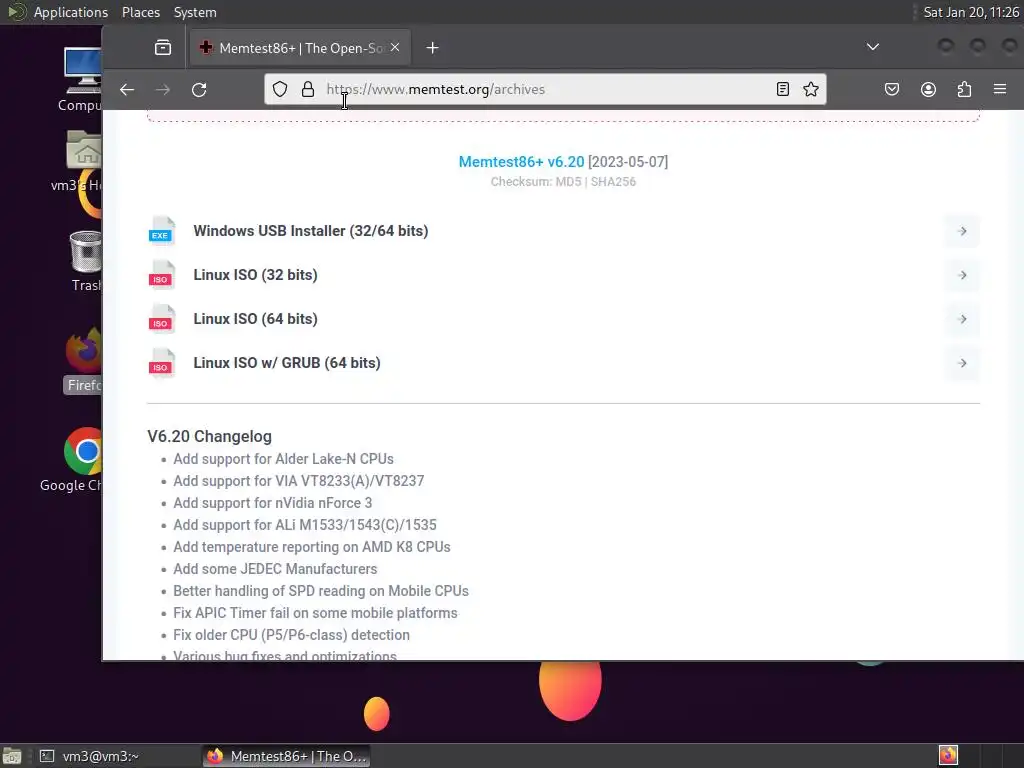Screen dimensions: 1024x768
Task: Expand the list all tabs chevron
Action: (872, 47)
